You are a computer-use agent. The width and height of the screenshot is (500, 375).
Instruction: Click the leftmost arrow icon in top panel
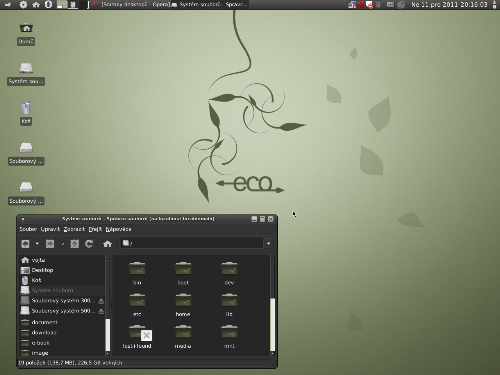click(x=8, y=5)
